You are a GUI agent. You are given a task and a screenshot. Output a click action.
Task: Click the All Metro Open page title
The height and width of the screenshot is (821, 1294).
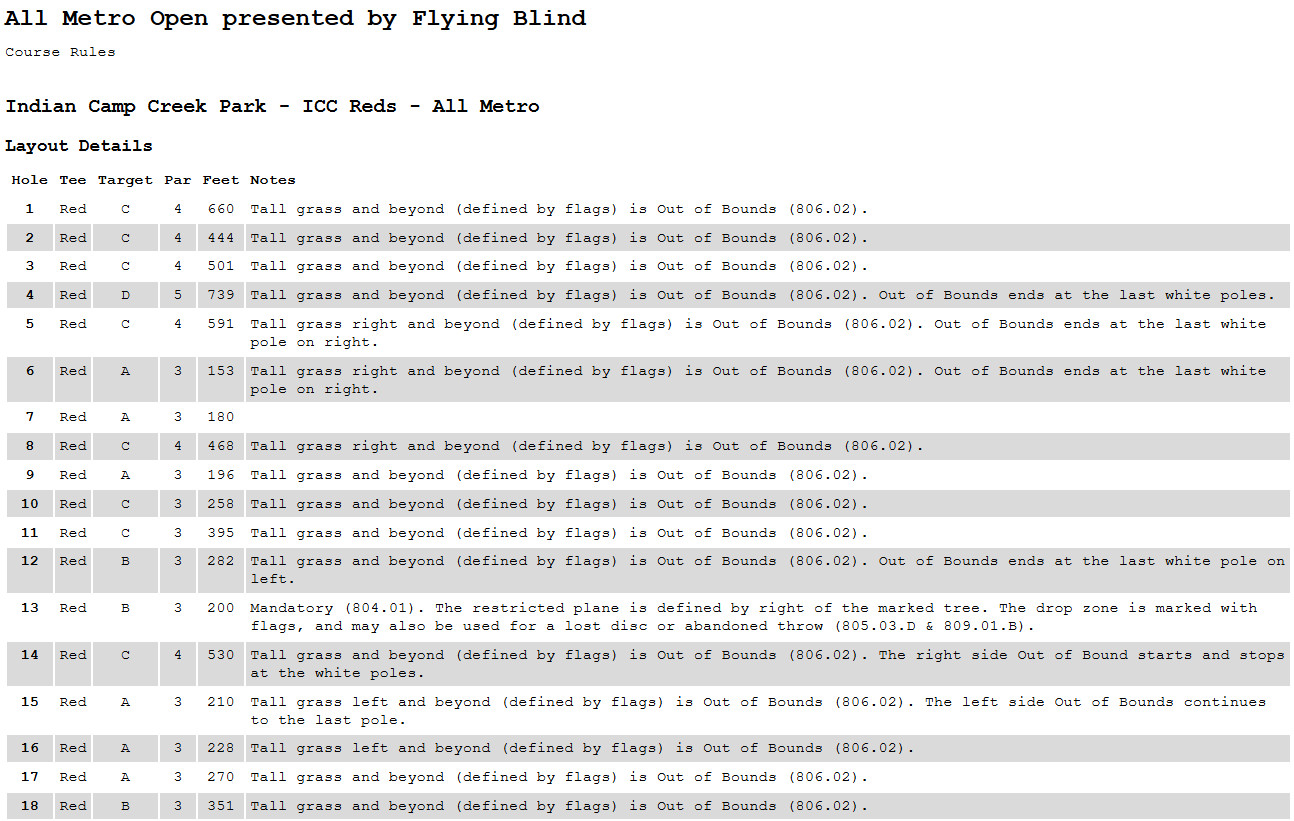(x=295, y=19)
